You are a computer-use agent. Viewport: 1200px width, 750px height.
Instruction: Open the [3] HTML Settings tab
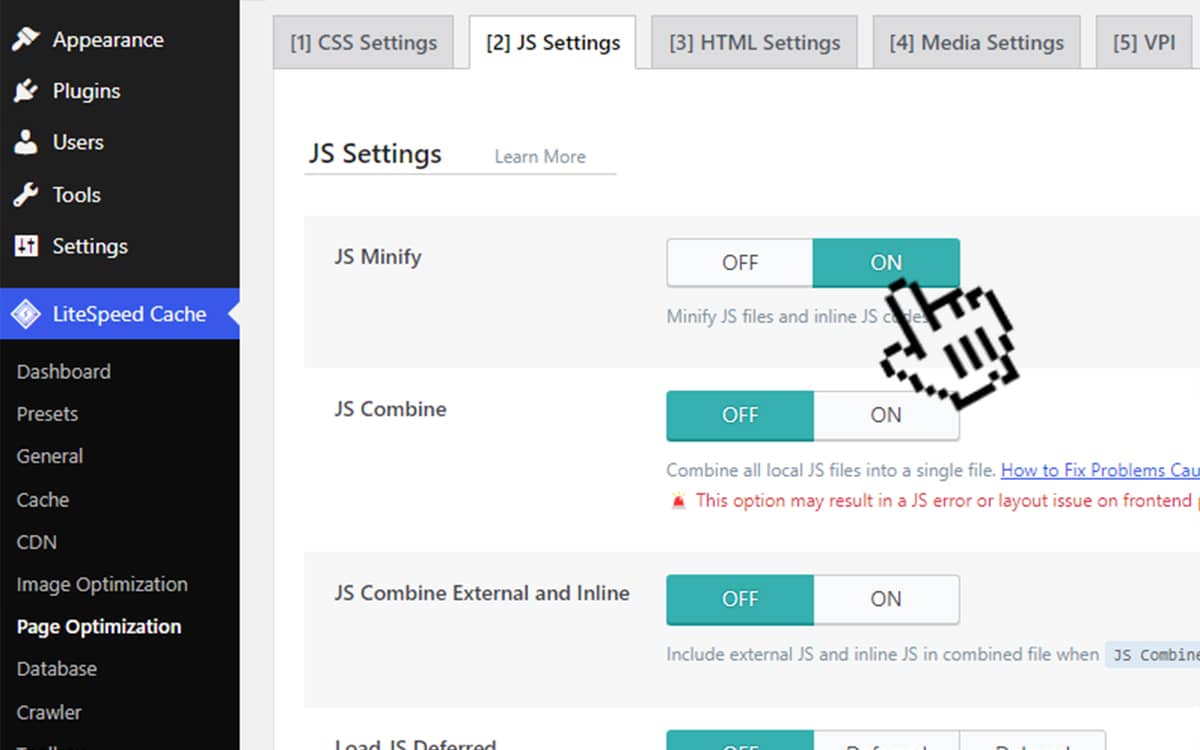tap(754, 42)
